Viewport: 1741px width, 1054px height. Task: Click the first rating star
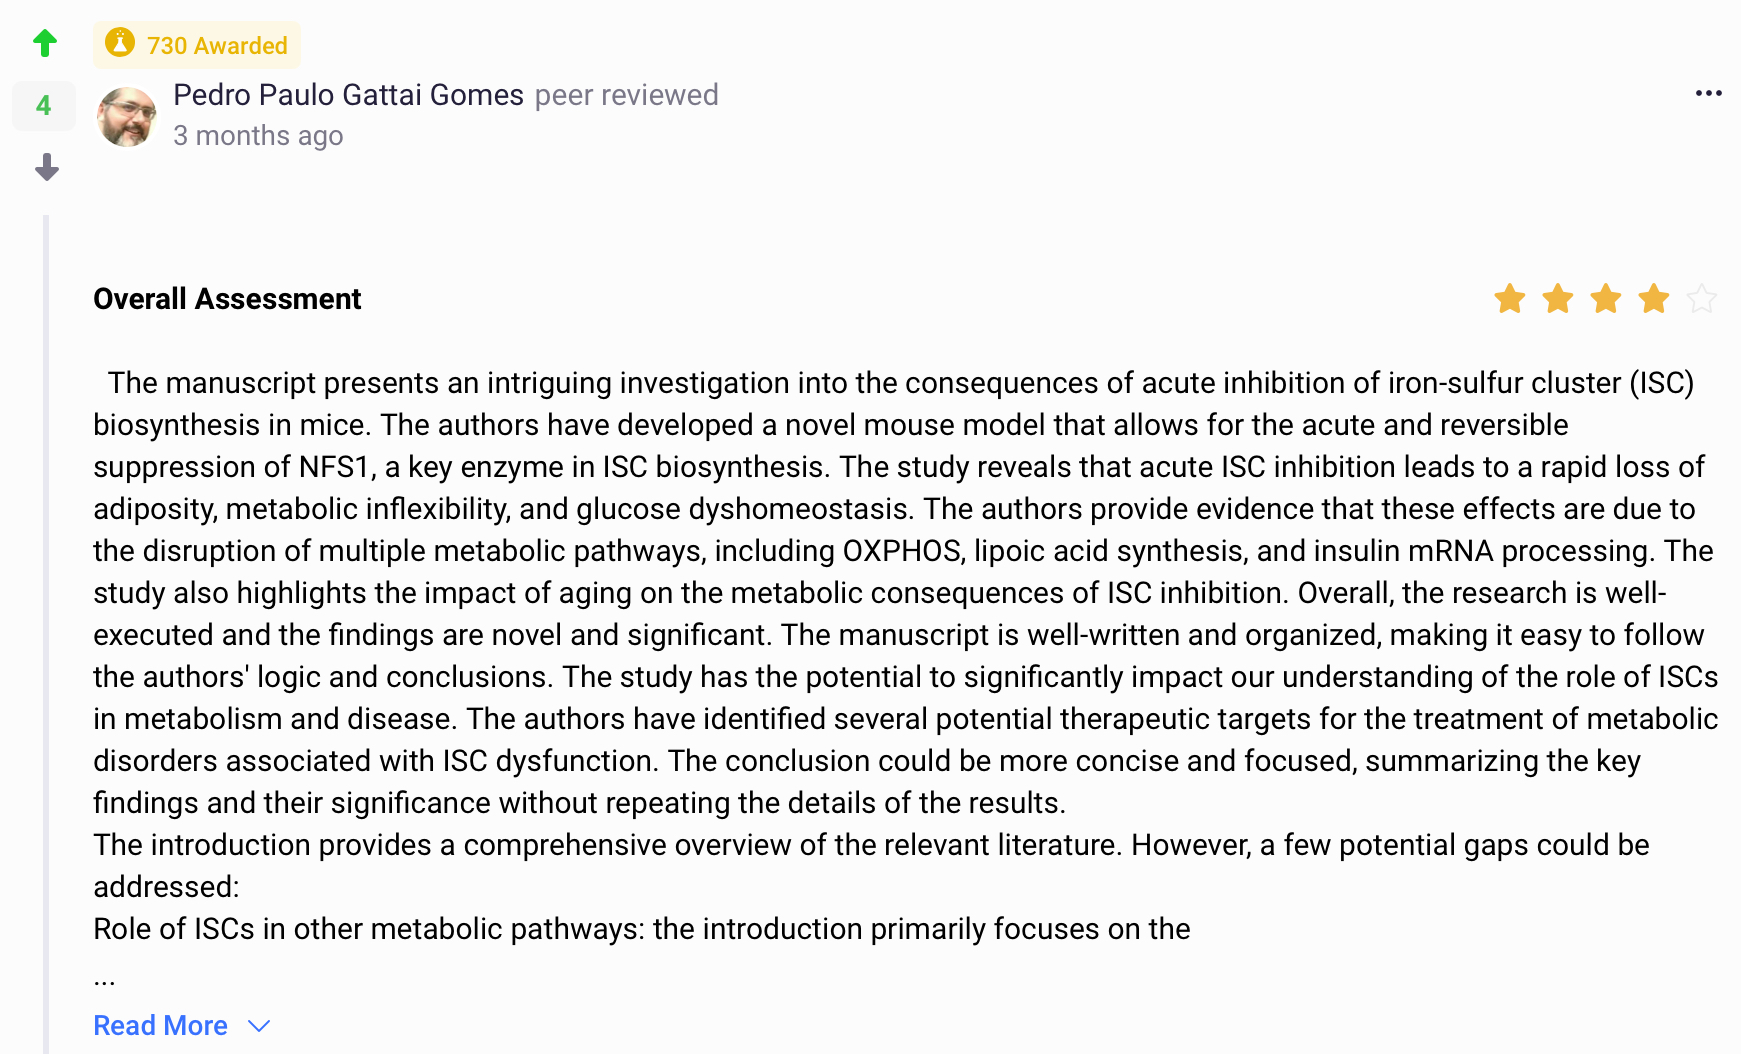pos(1509,299)
